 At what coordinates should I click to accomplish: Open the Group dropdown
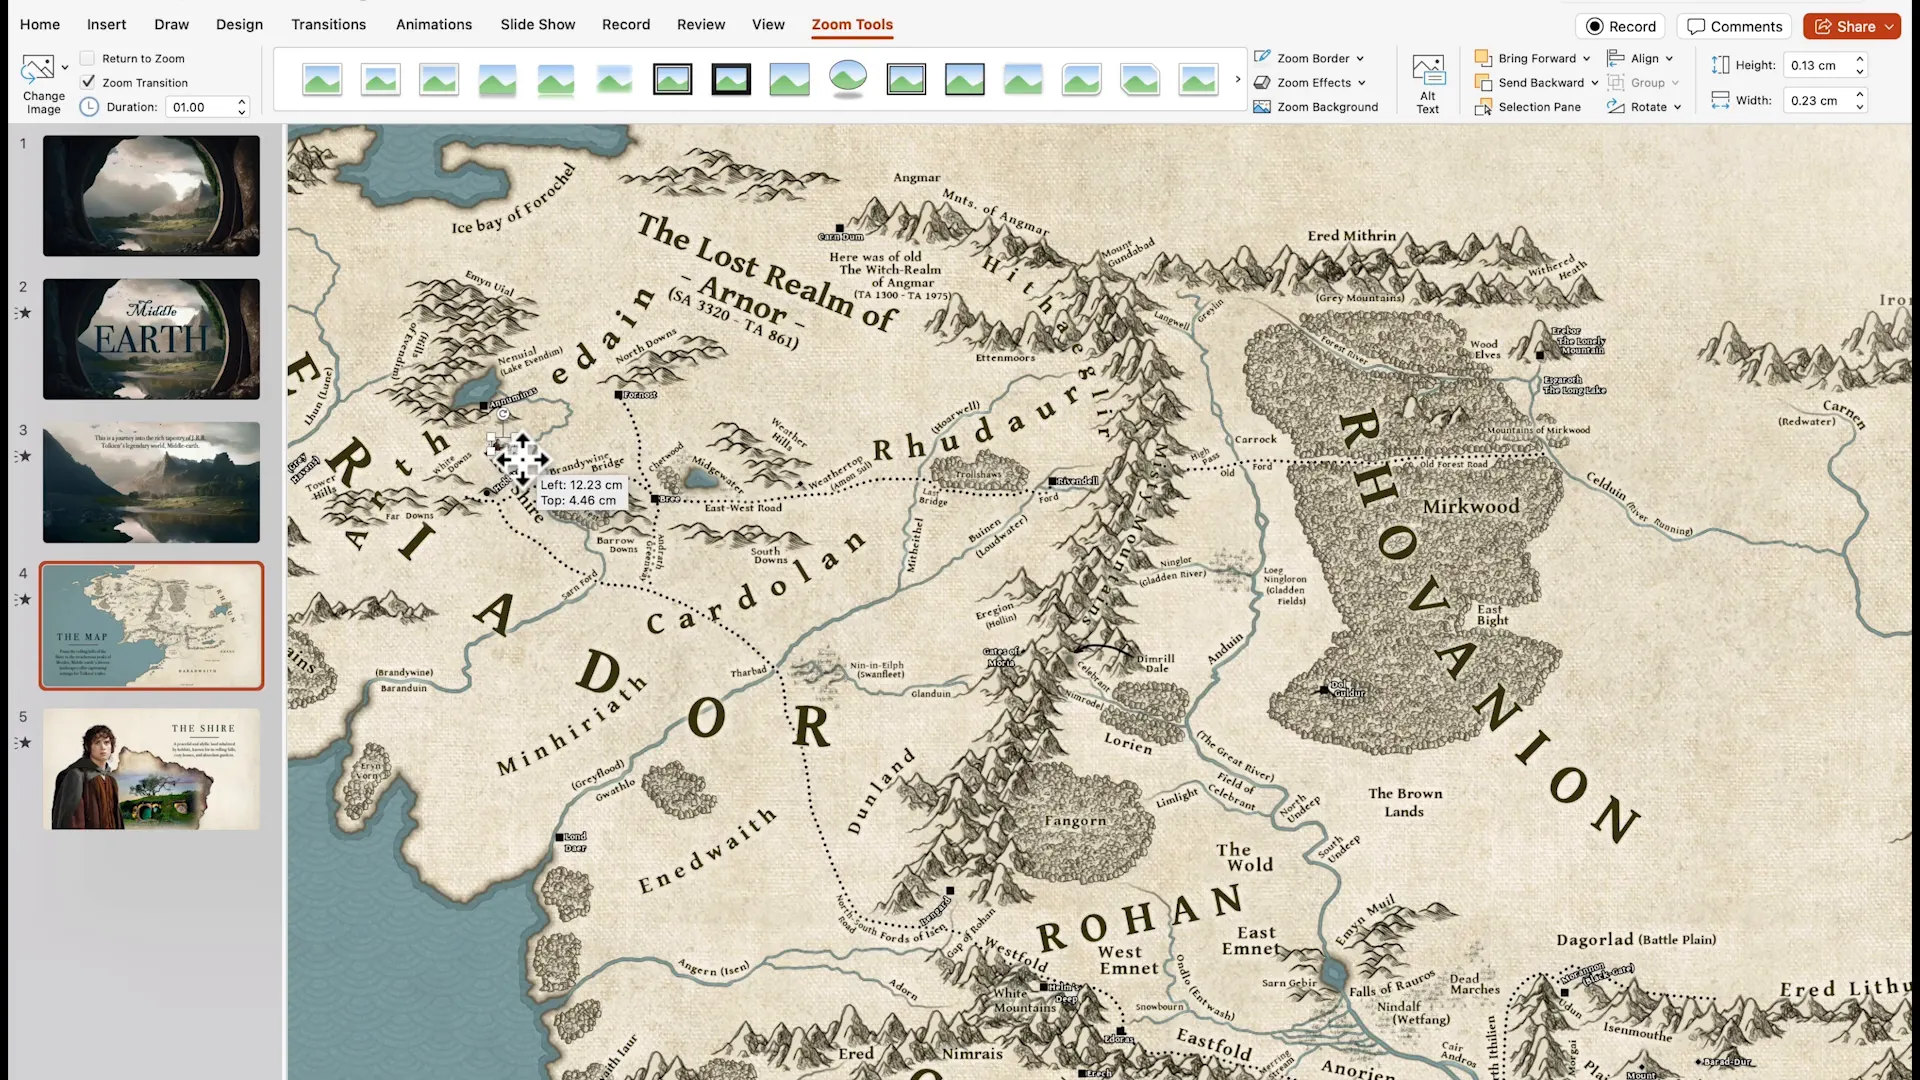(1643, 83)
